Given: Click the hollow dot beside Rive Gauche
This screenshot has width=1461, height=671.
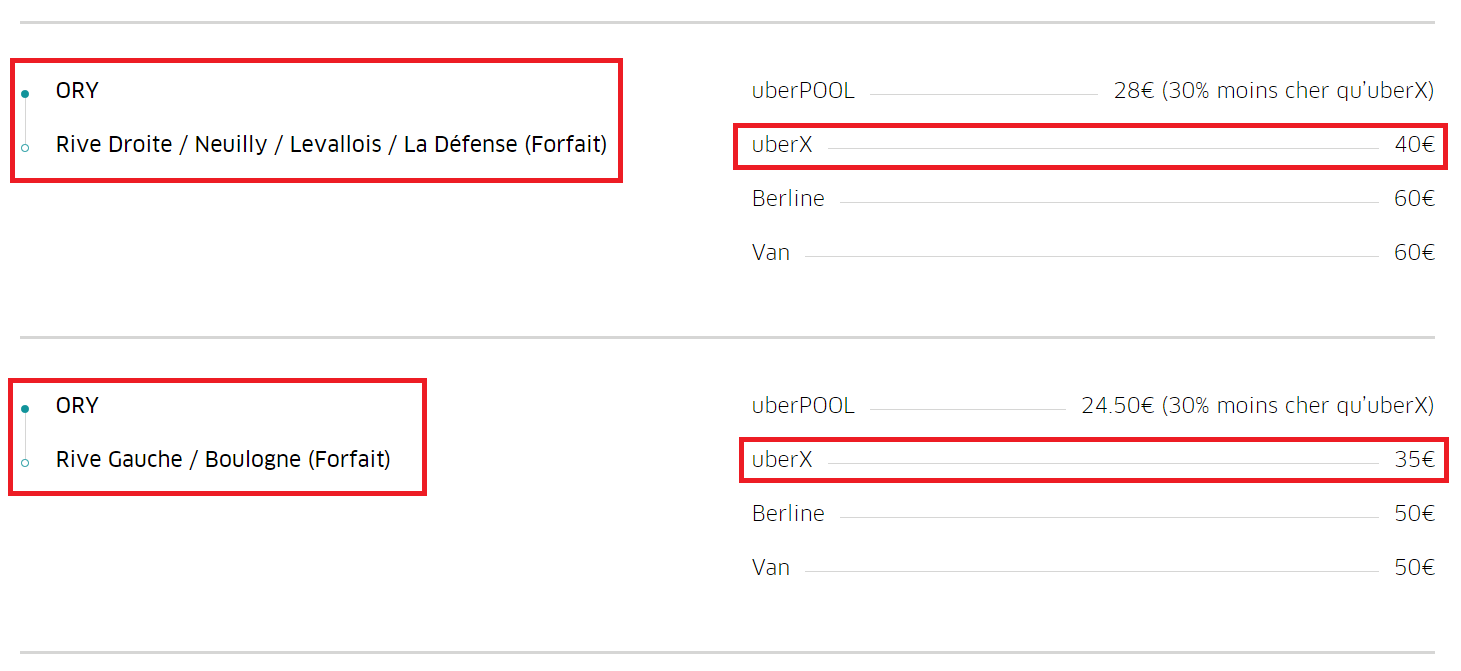Looking at the screenshot, I should pos(25,463).
